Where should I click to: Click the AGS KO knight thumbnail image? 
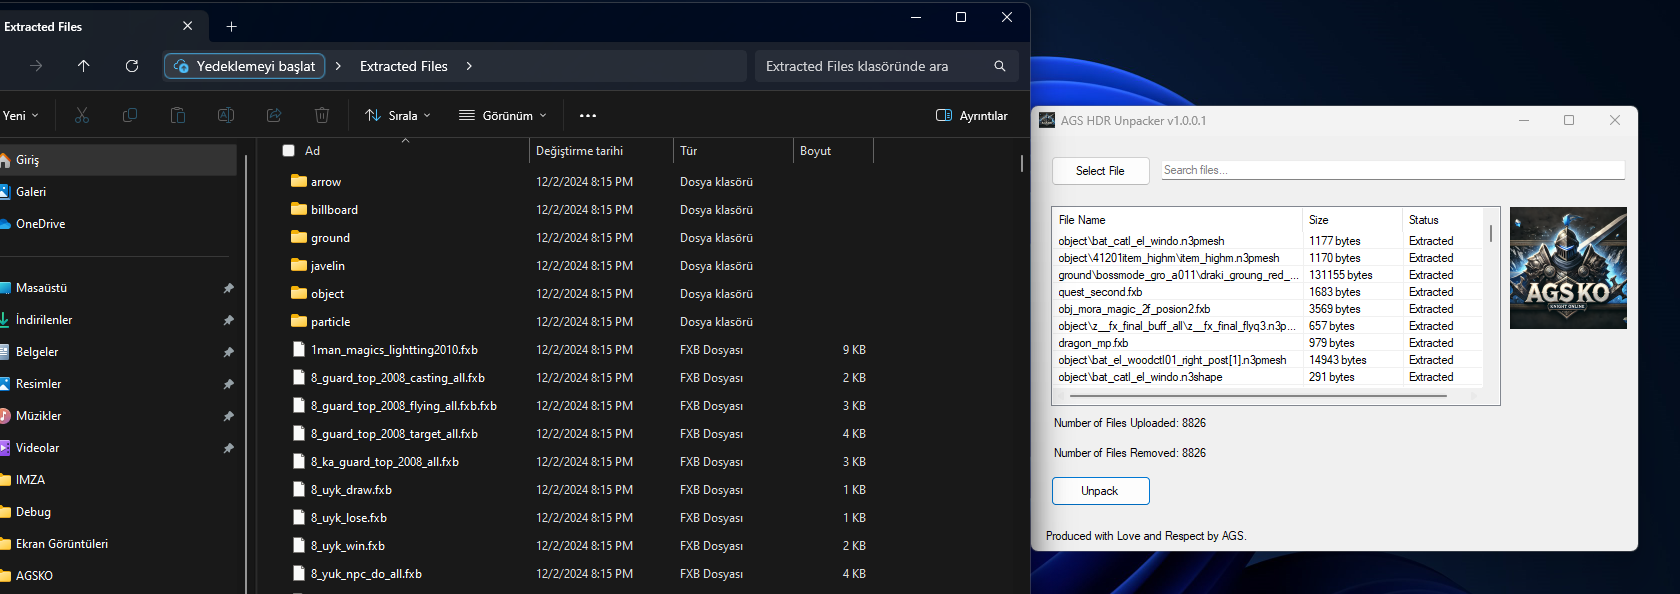point(1568,268)
